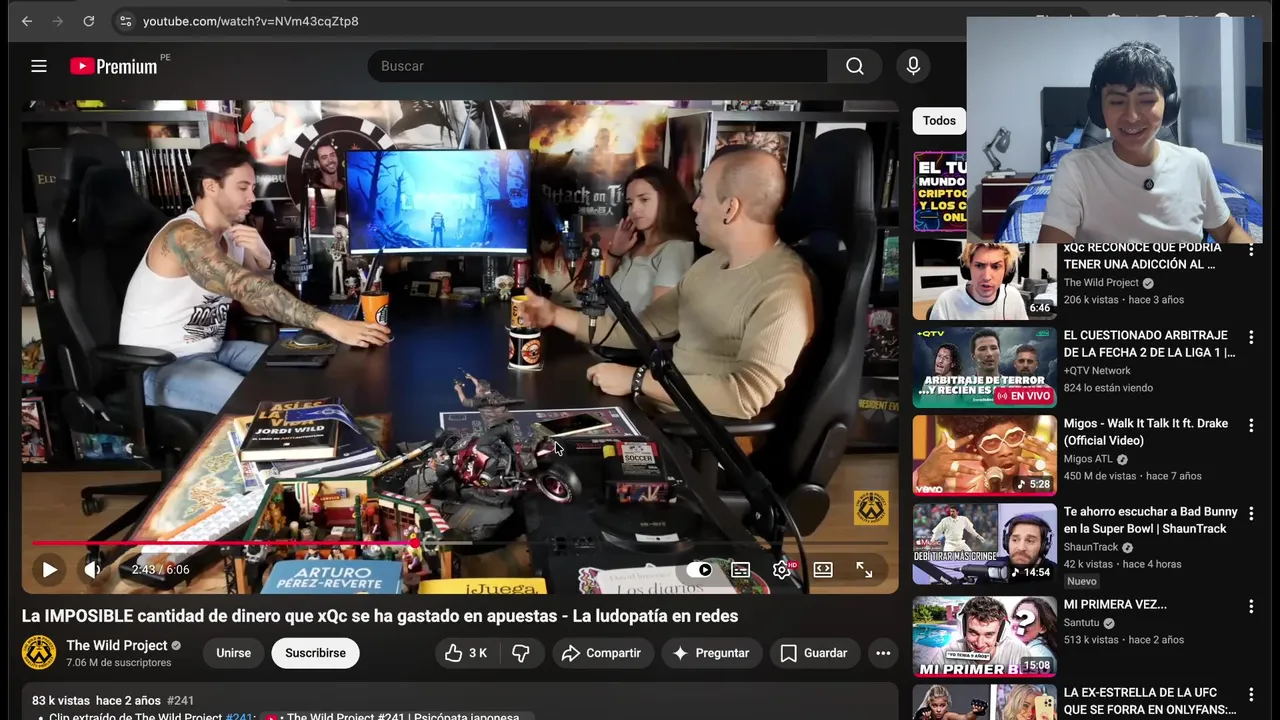Open The Wild Project channel name link
Viewport: 1280px width, 720px height.
pos(117,645)
